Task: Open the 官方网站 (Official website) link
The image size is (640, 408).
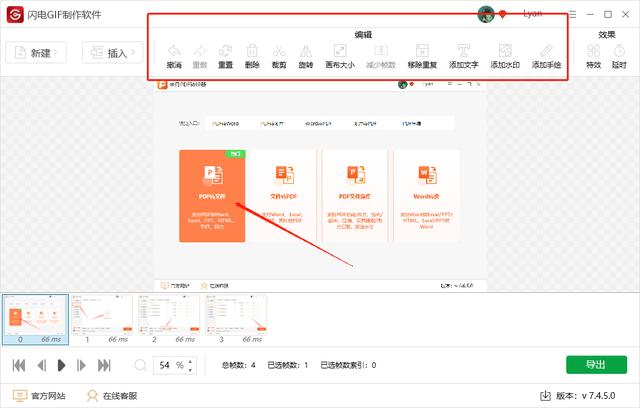Action: (x=40, y=396)
